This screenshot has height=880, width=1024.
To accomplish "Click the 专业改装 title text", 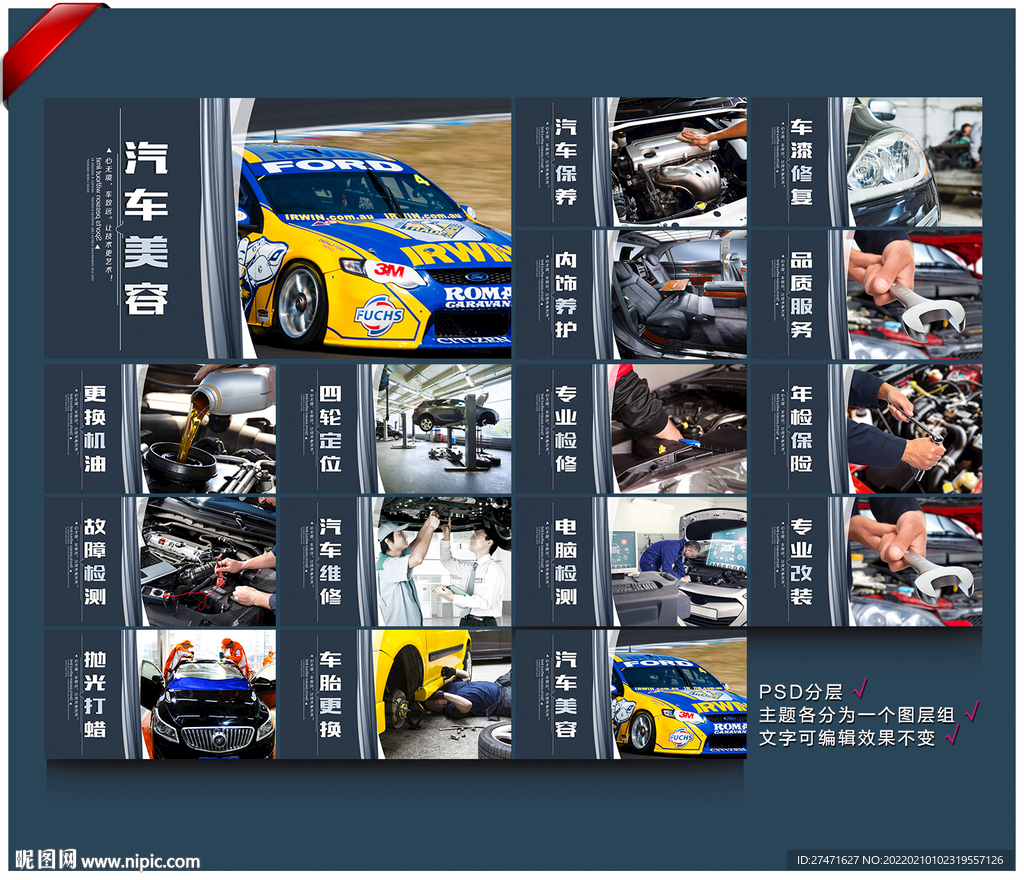I will click(x=801, y=562).
